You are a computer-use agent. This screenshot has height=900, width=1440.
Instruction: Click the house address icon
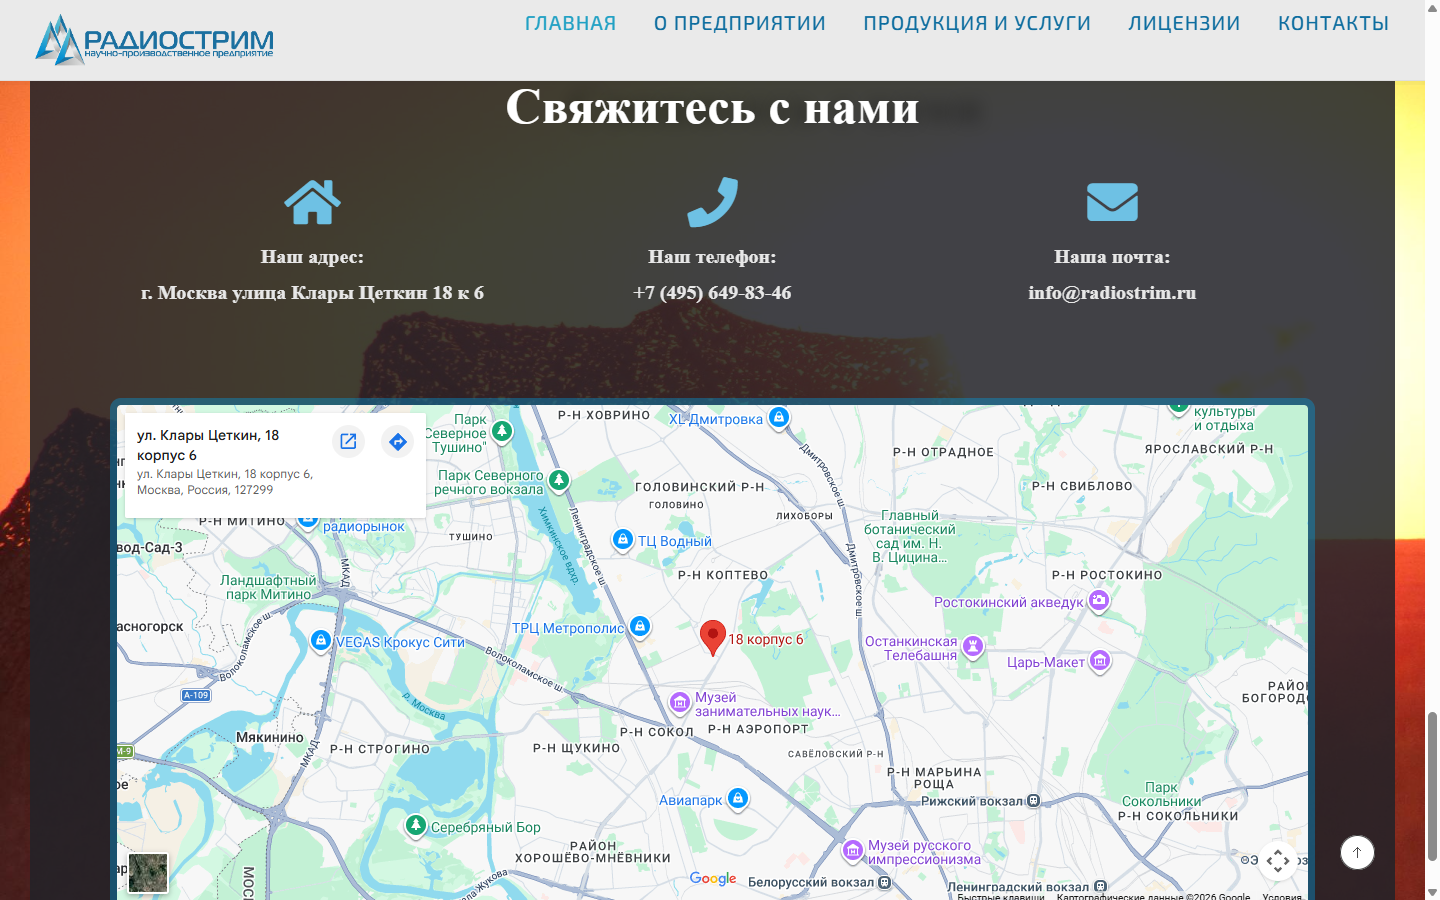pos(312,202)
